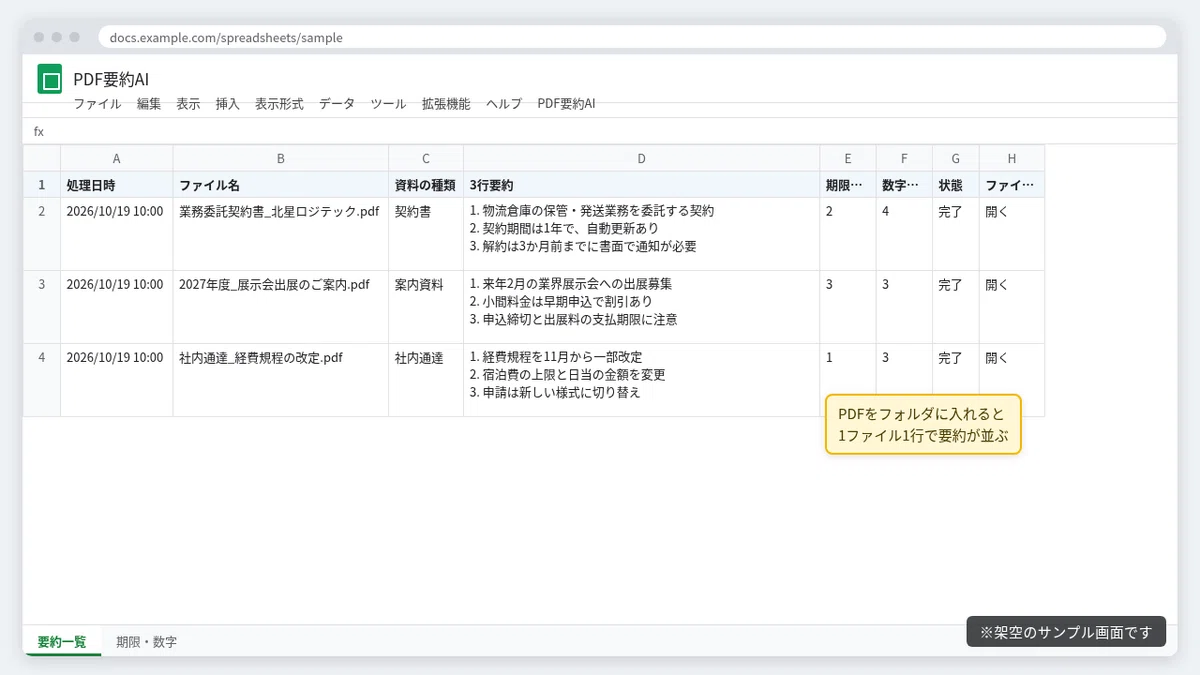Select date cell in 経費規程の改定 row

[117, 380]
